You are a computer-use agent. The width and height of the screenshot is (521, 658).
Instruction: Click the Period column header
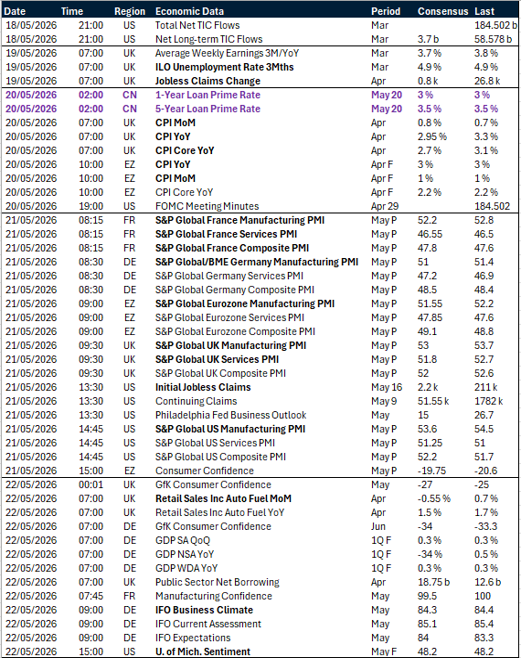386,11
